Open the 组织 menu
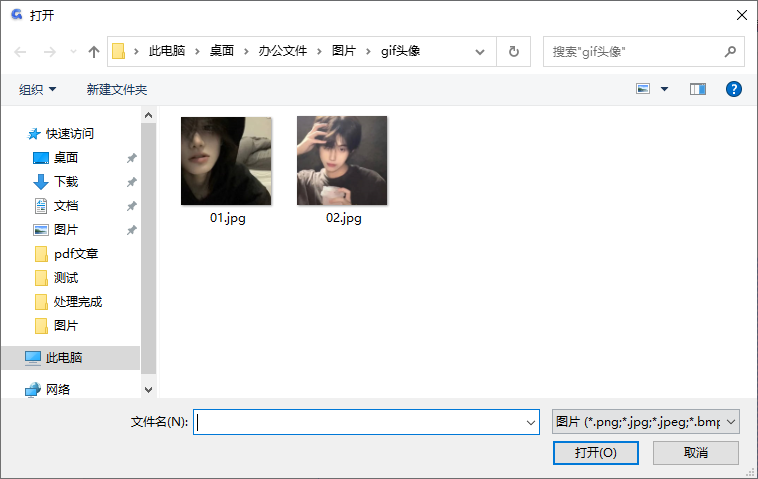This screenshot has height=479, width=758. point(38,89)
